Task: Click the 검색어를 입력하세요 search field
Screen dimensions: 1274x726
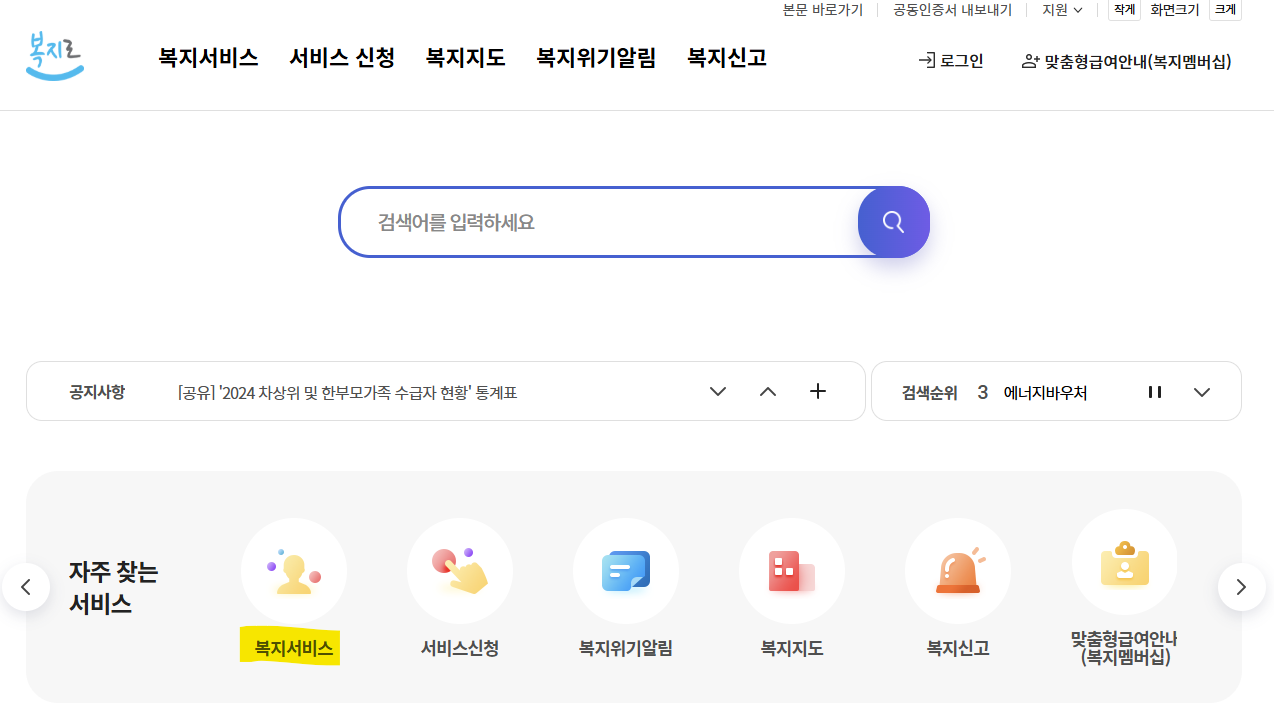Action: pyautogui.click(x=598, y=222)
